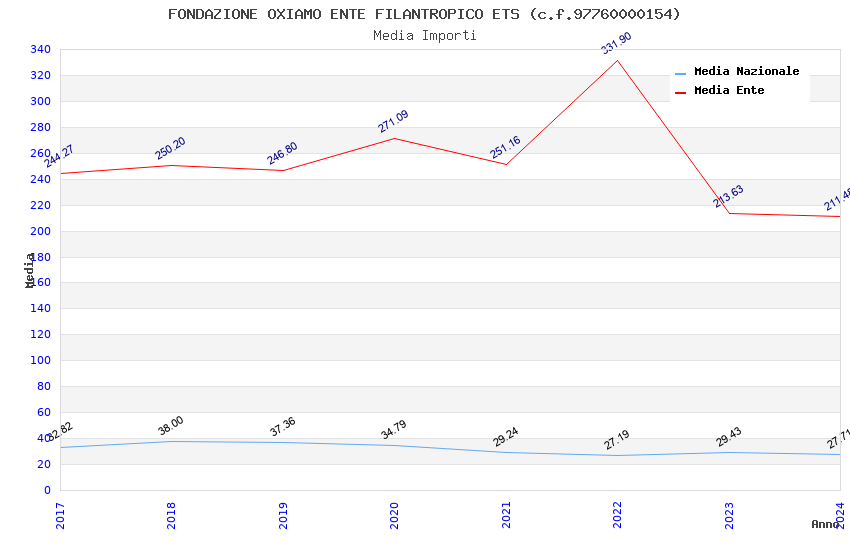Click the 140 y-axis tick label

click(41, 308)
